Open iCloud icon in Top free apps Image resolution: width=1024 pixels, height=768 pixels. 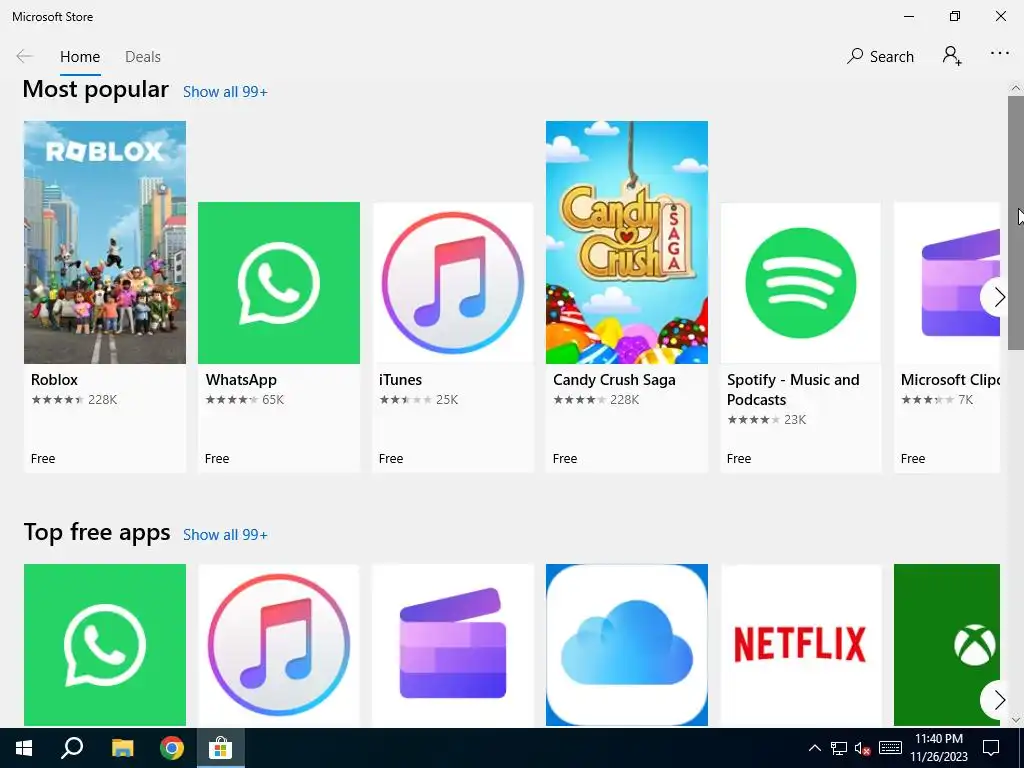[x=627, y=645]
